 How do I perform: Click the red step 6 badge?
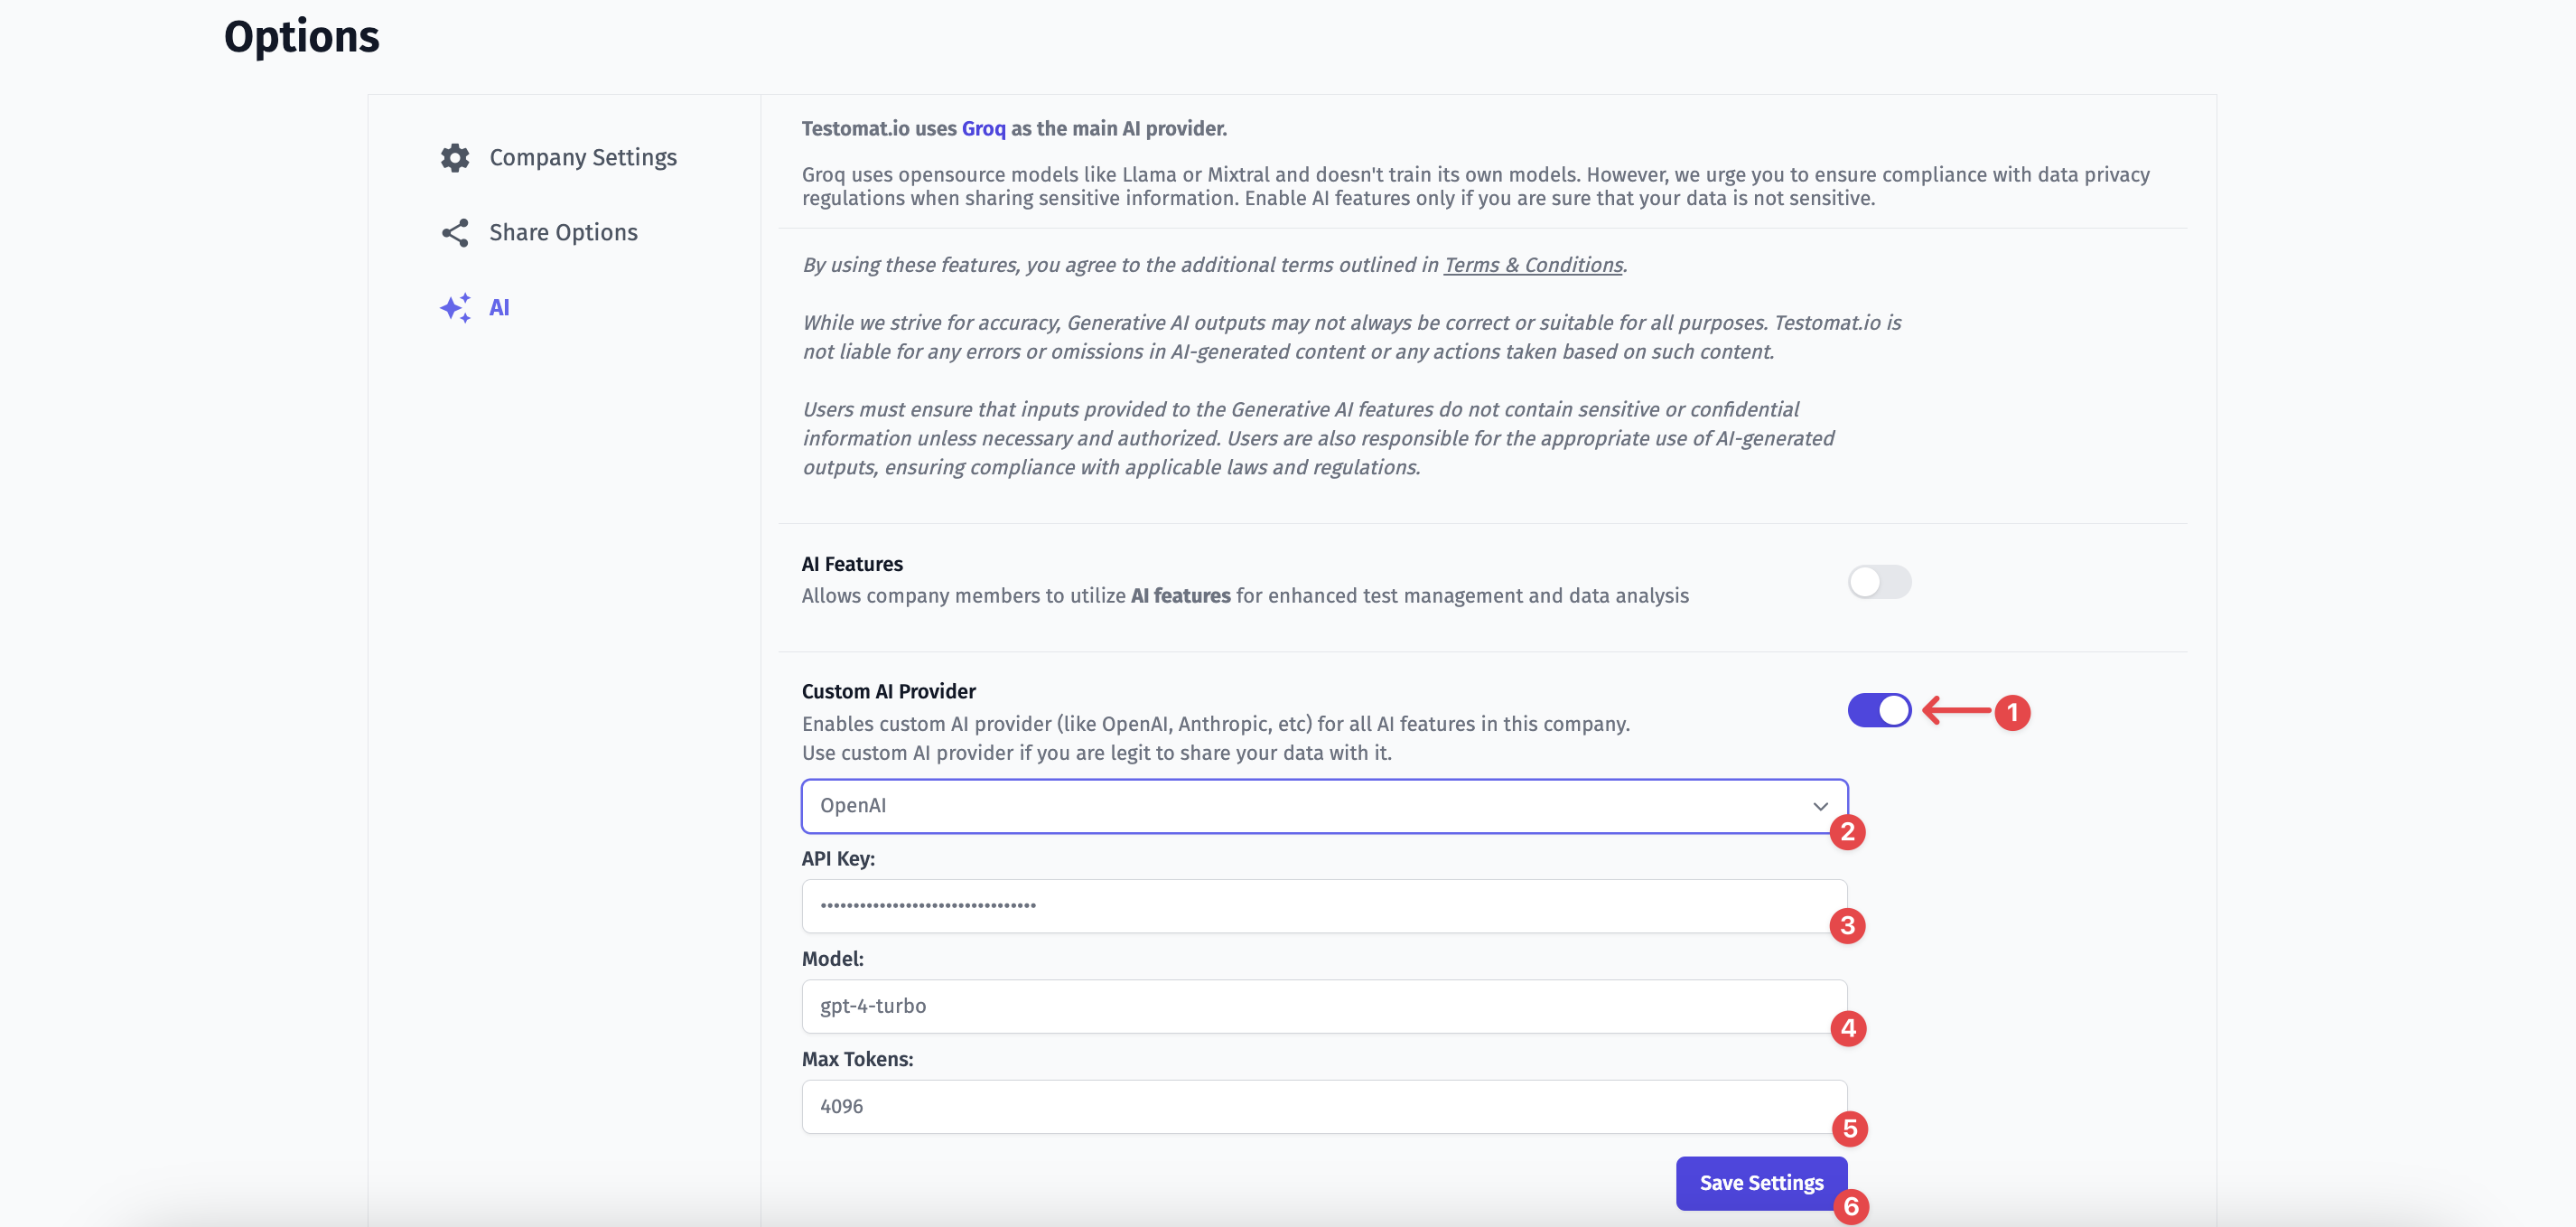click(x=1851, y=1207)
